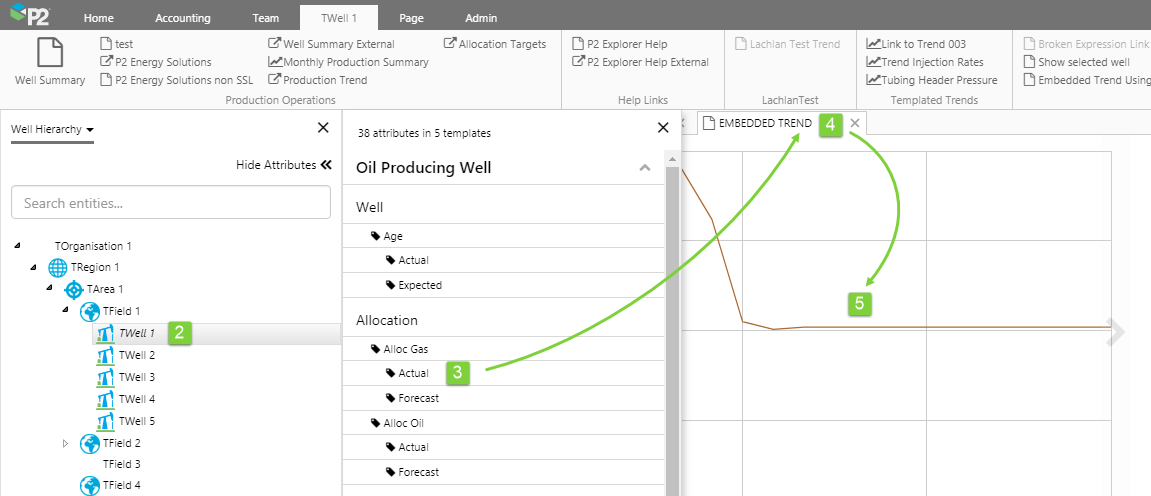
Task: Close the Well Hierarchy panel
Action: coord(323,127)
